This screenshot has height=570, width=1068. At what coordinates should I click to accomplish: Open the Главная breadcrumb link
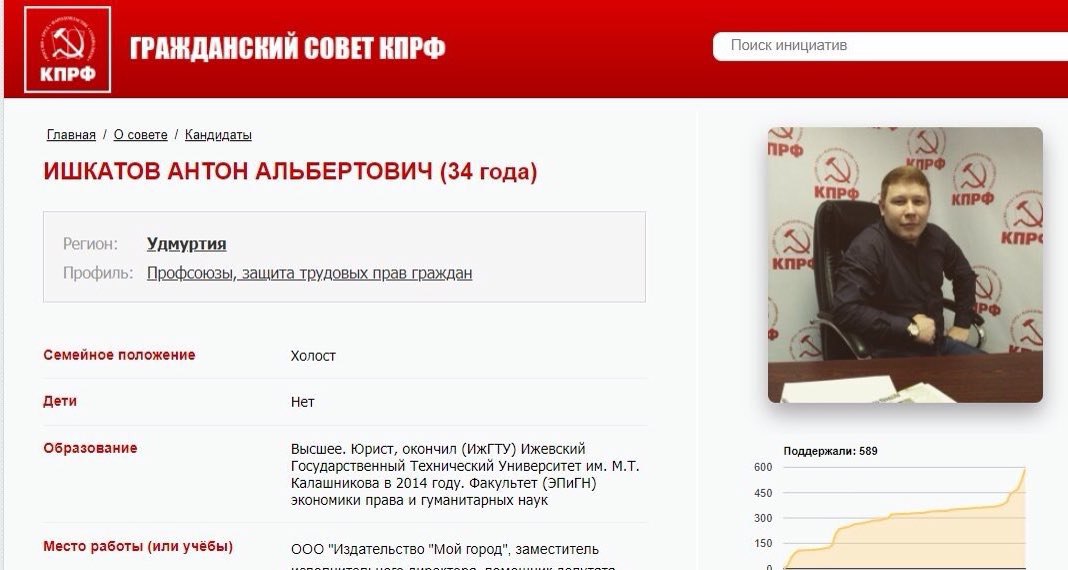(71, 135)
